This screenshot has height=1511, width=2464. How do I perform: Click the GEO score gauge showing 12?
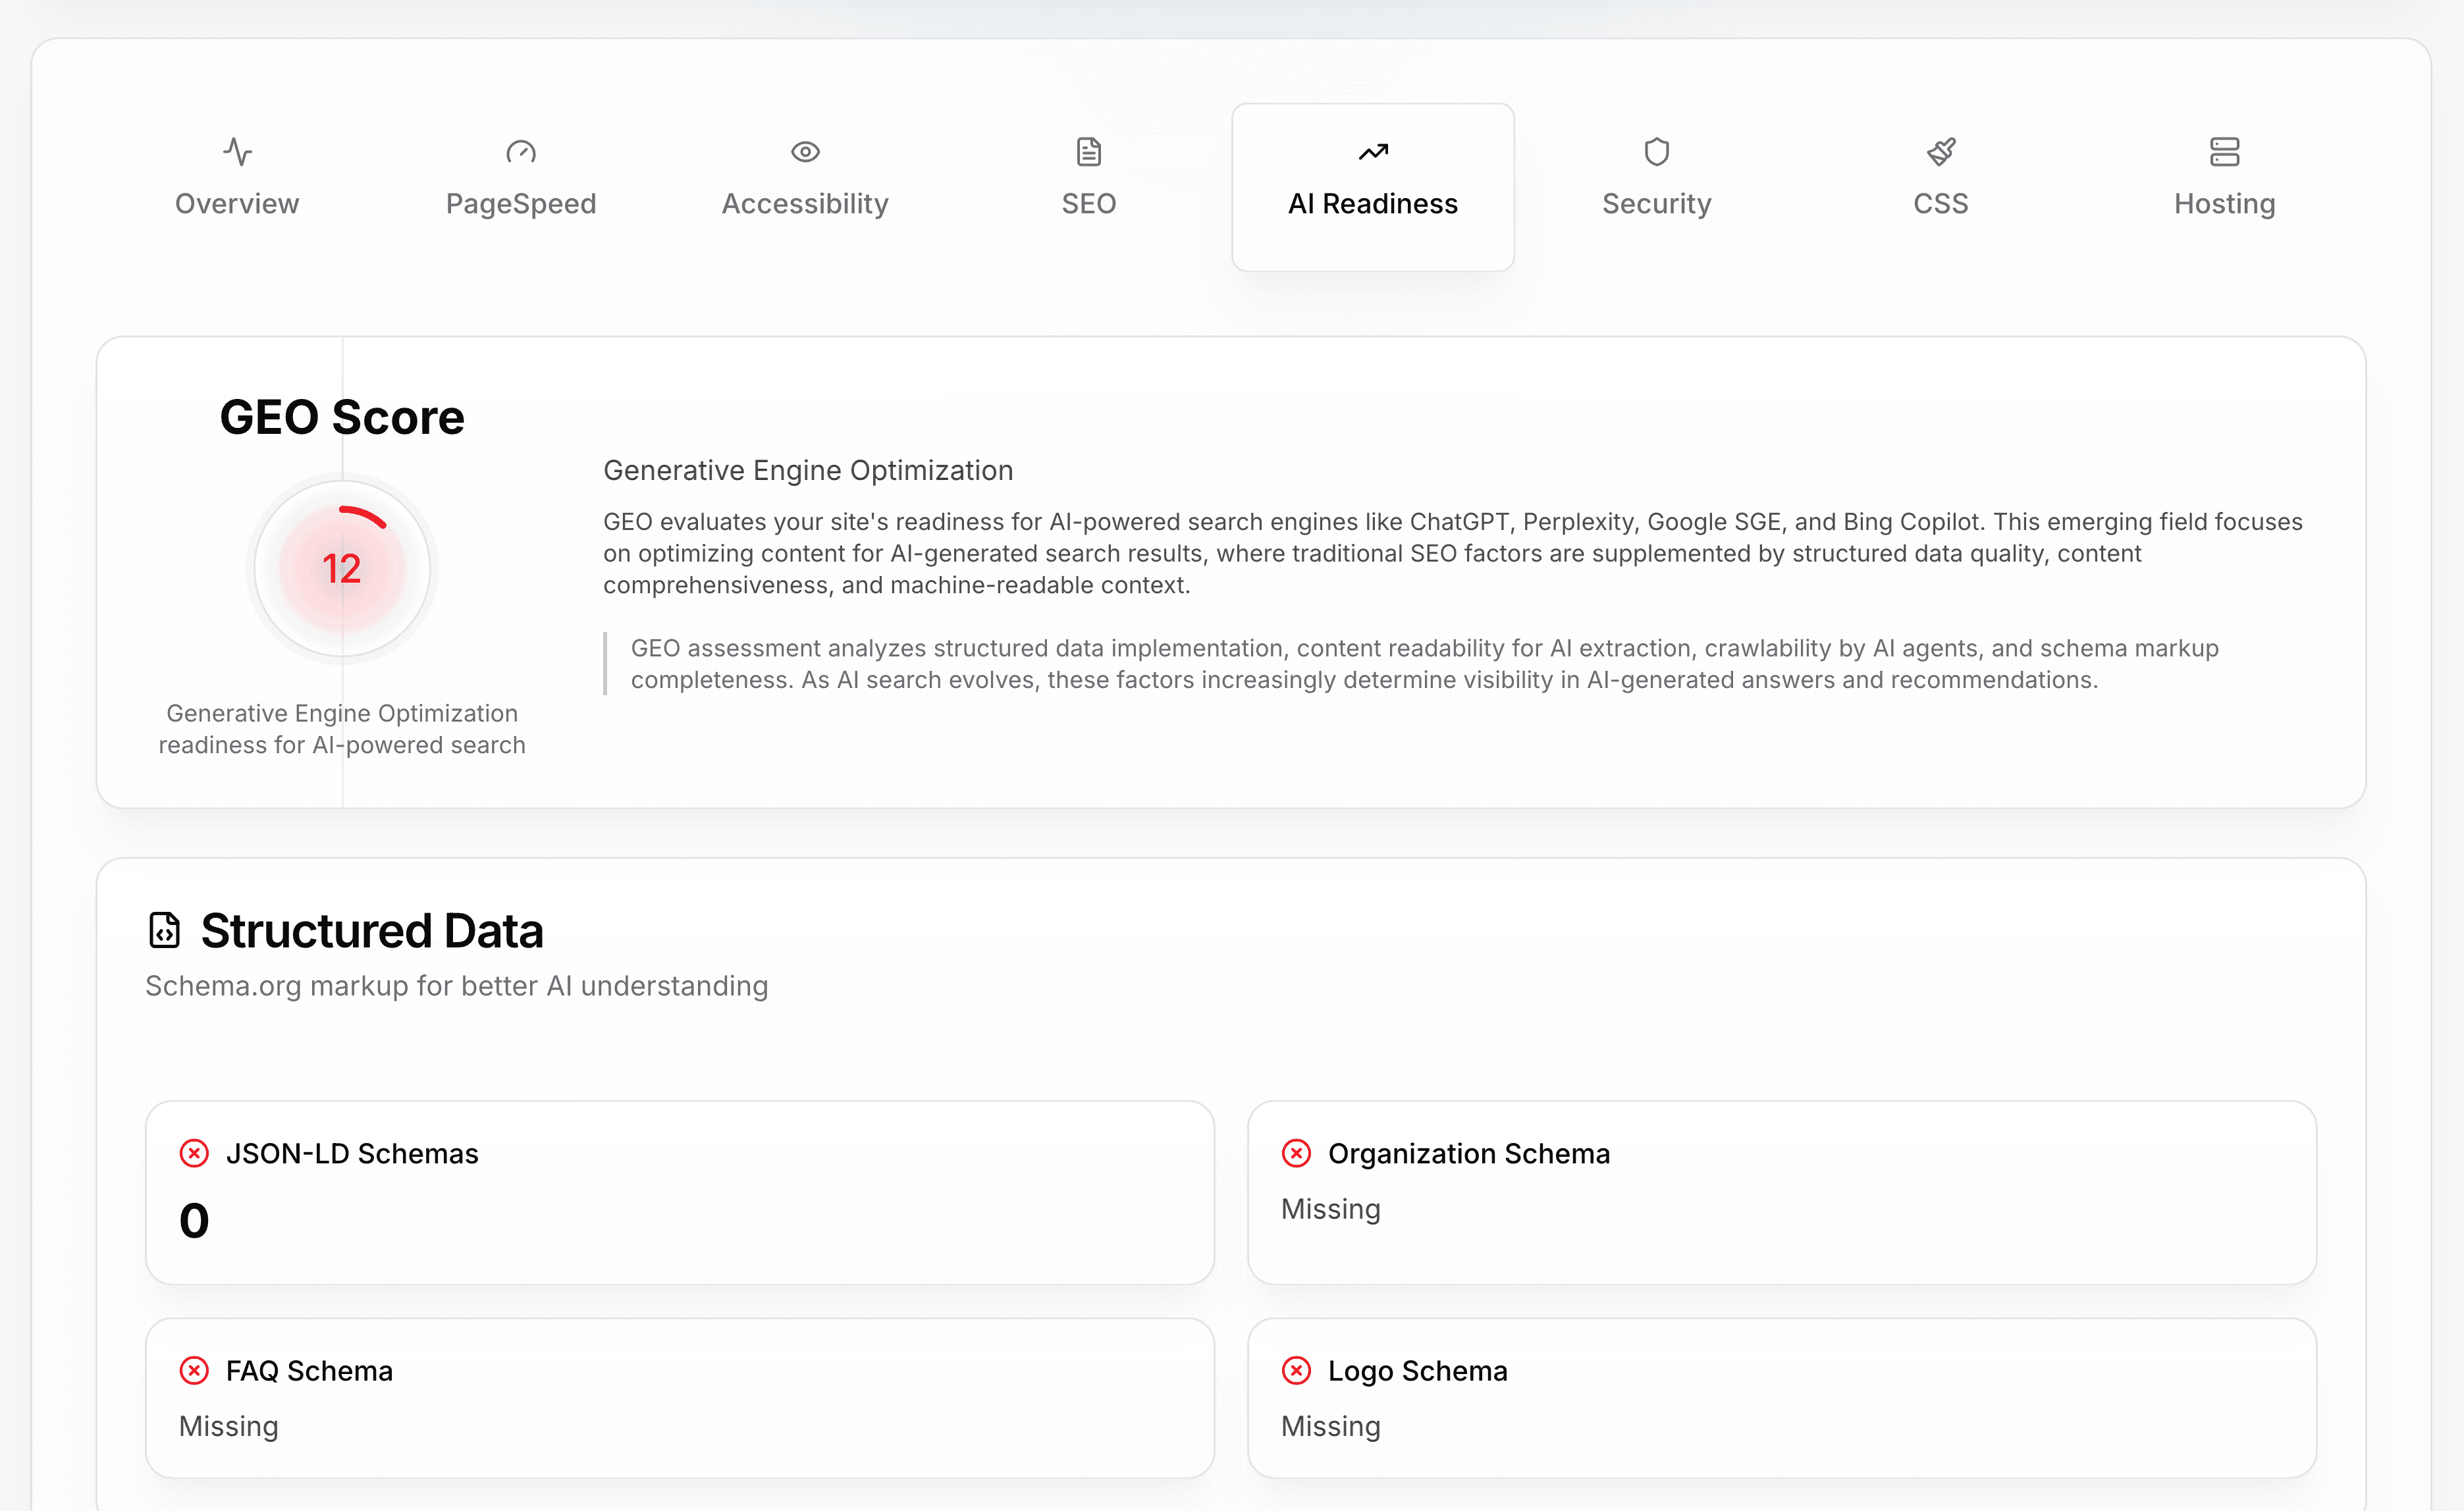(x=342, y=568)
